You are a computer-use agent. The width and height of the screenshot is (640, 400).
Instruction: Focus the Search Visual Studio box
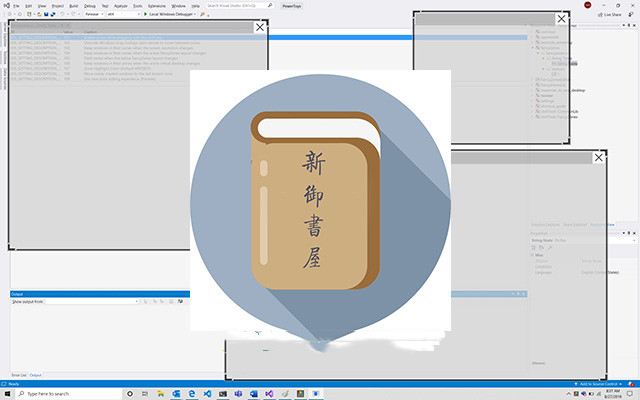click(240, 6)
